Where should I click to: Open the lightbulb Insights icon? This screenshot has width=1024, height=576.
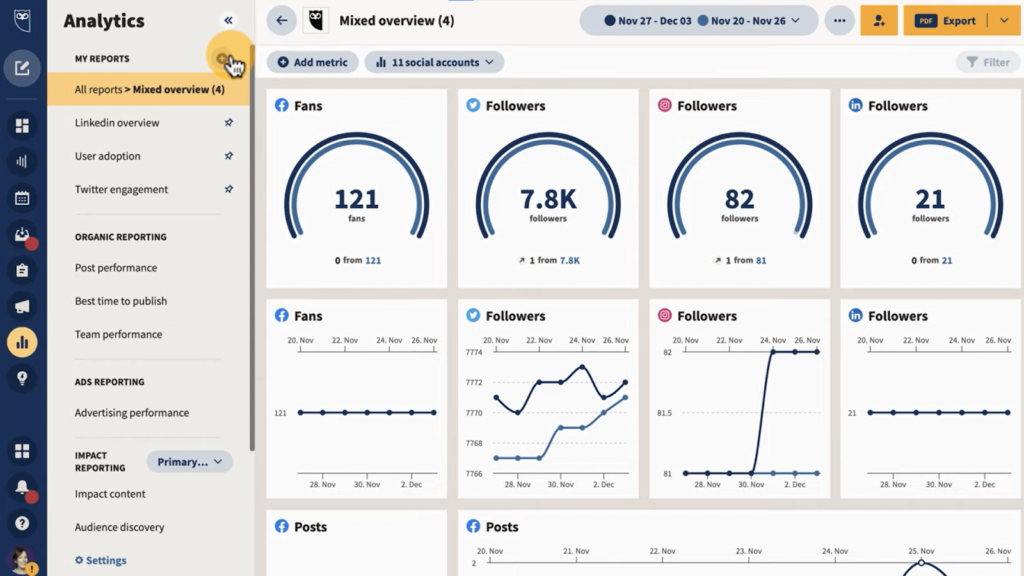click(22, 378)
